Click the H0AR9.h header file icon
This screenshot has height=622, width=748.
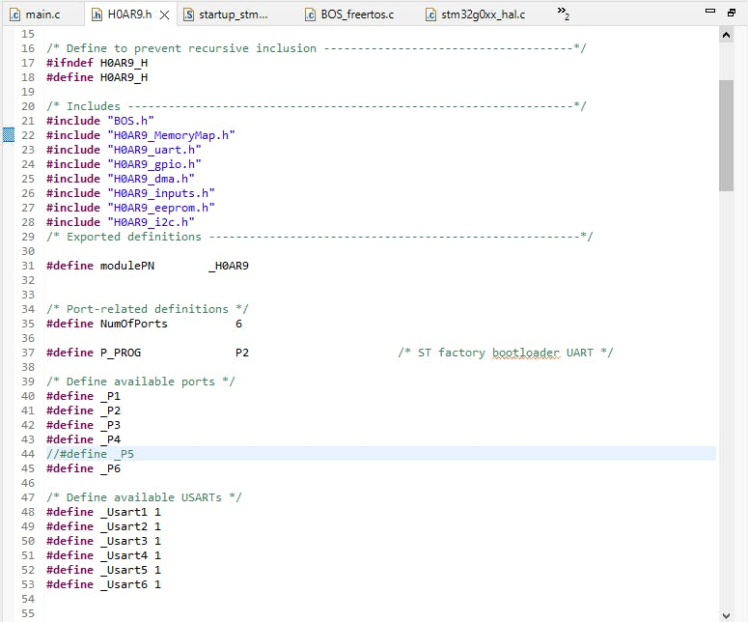pyautogui.click(x=97, y=14)
